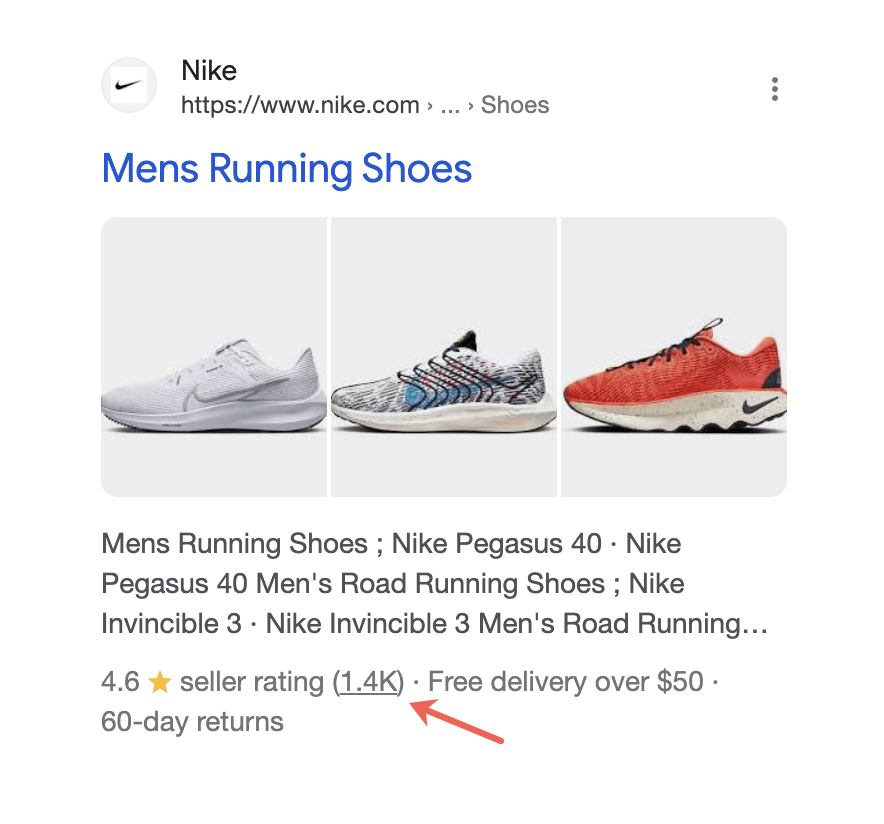Select the Shoes breadcrumb in the URL
The height and width of the screenshot is (824, 884).
(x=515, y=105)
